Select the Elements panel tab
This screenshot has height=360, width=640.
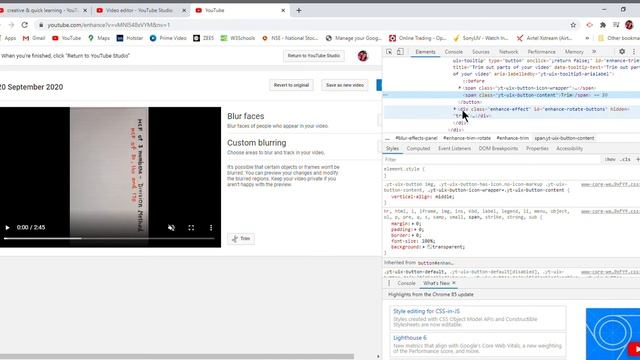(425, 52)
